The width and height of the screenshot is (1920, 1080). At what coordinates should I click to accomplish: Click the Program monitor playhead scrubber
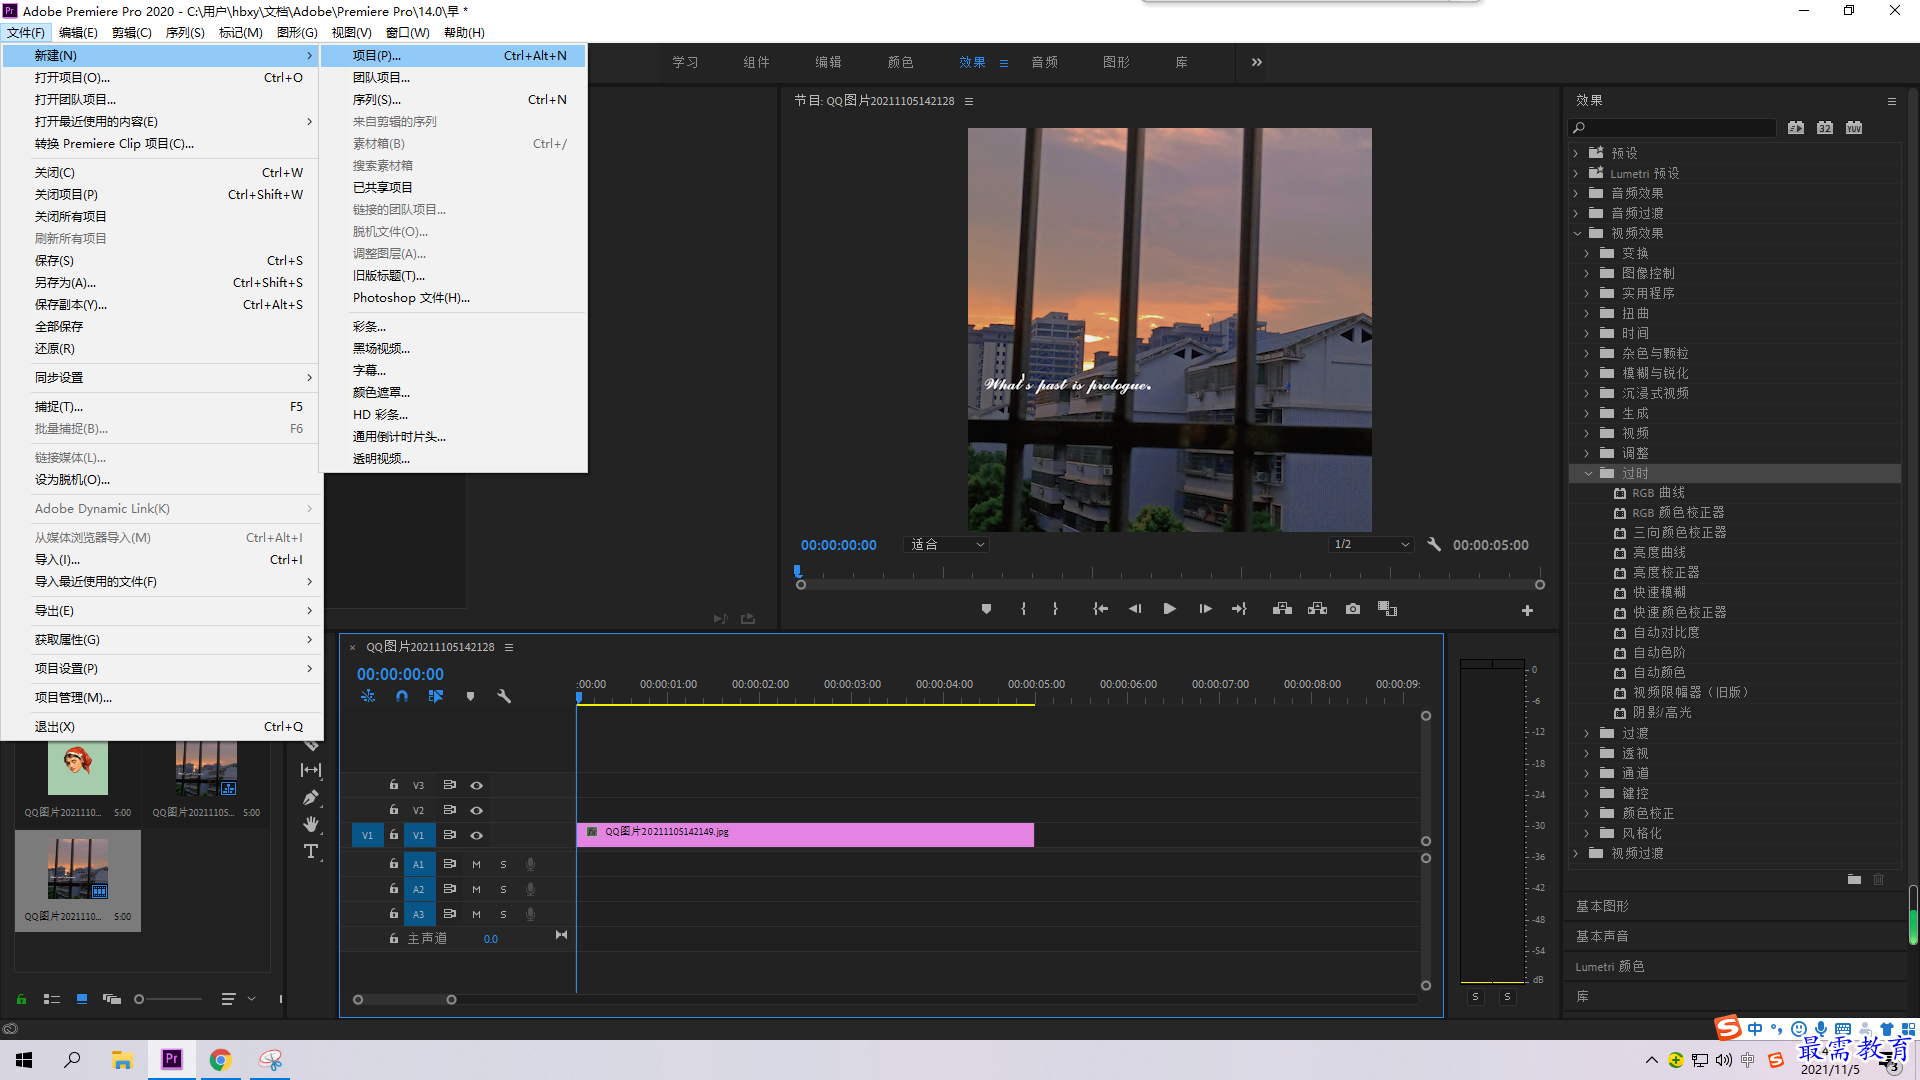798,571
